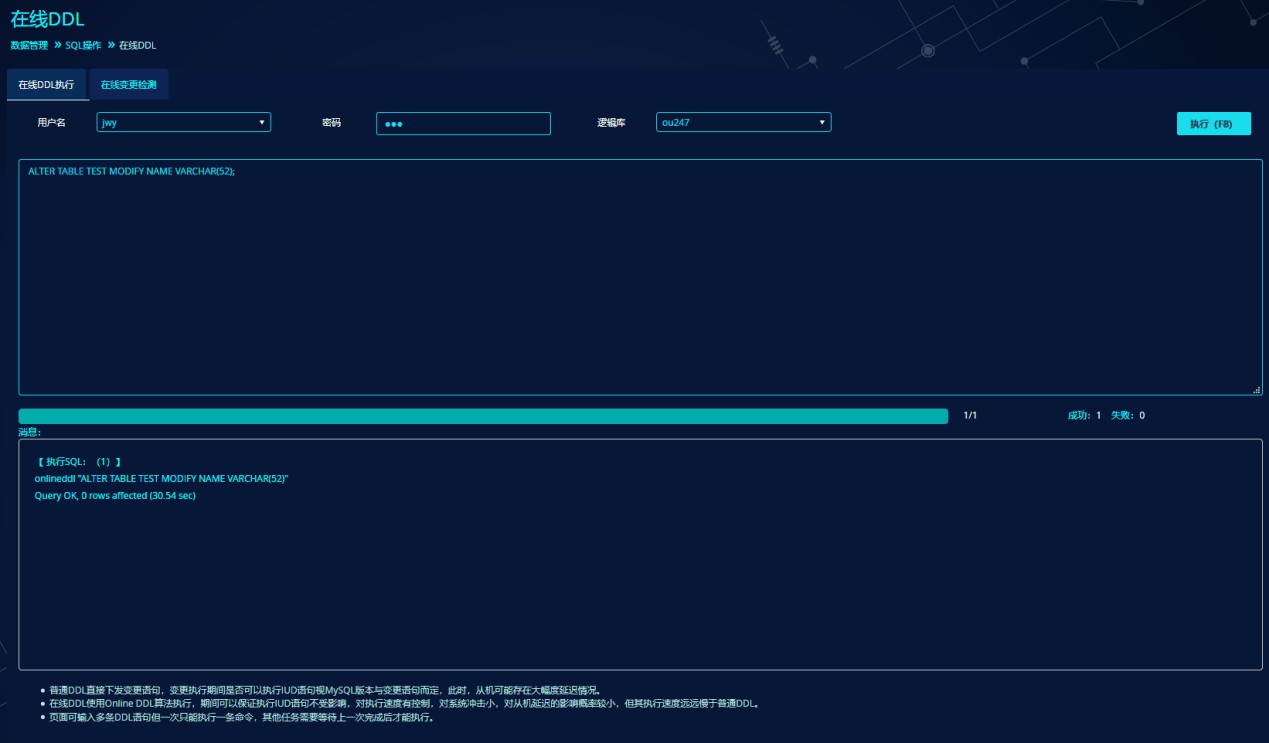The width and height of the screenshot is (1269, 743).
Task: Click the onlineddl output line in messages
Action: pos(161,479)
